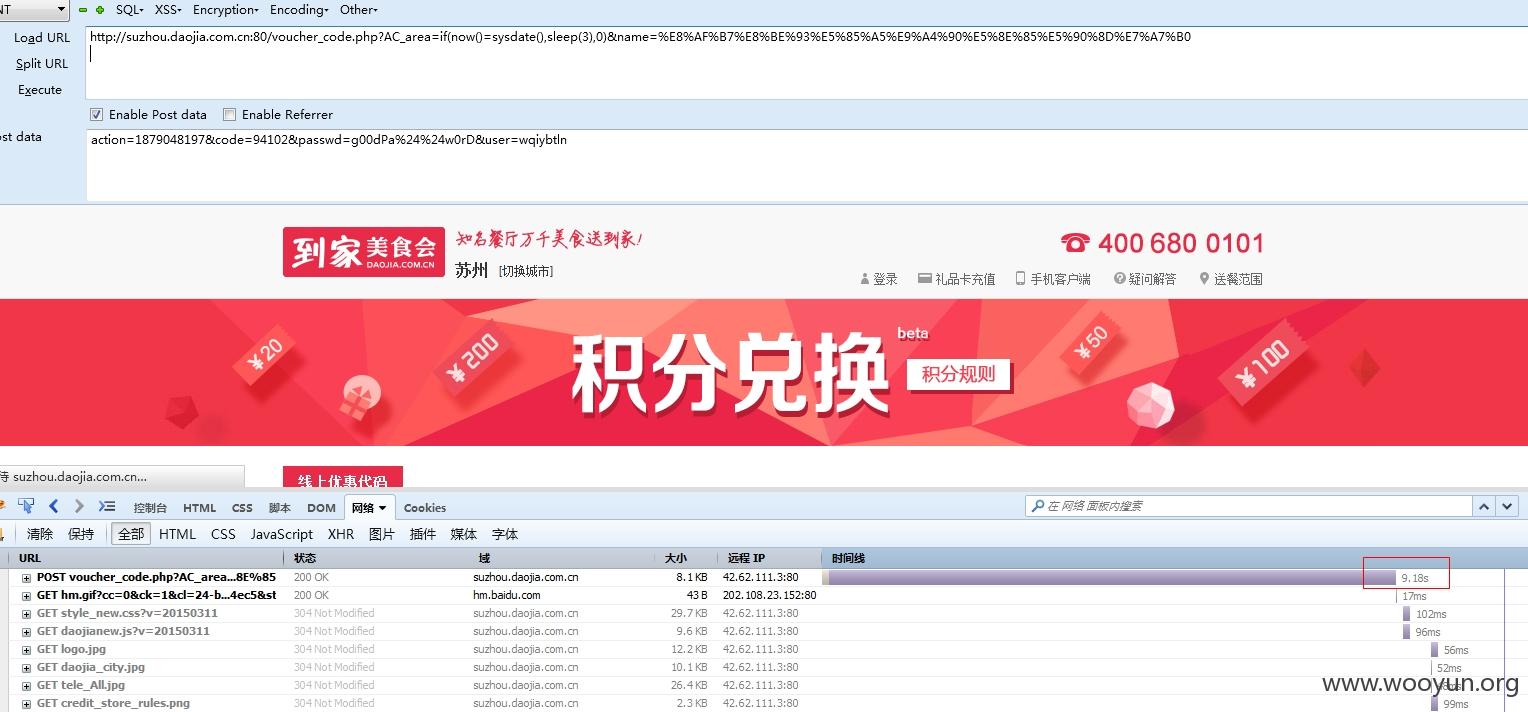Switch to the 控制台 tab
Viewport: 1528px width, 712px height.
pos(150,508)
